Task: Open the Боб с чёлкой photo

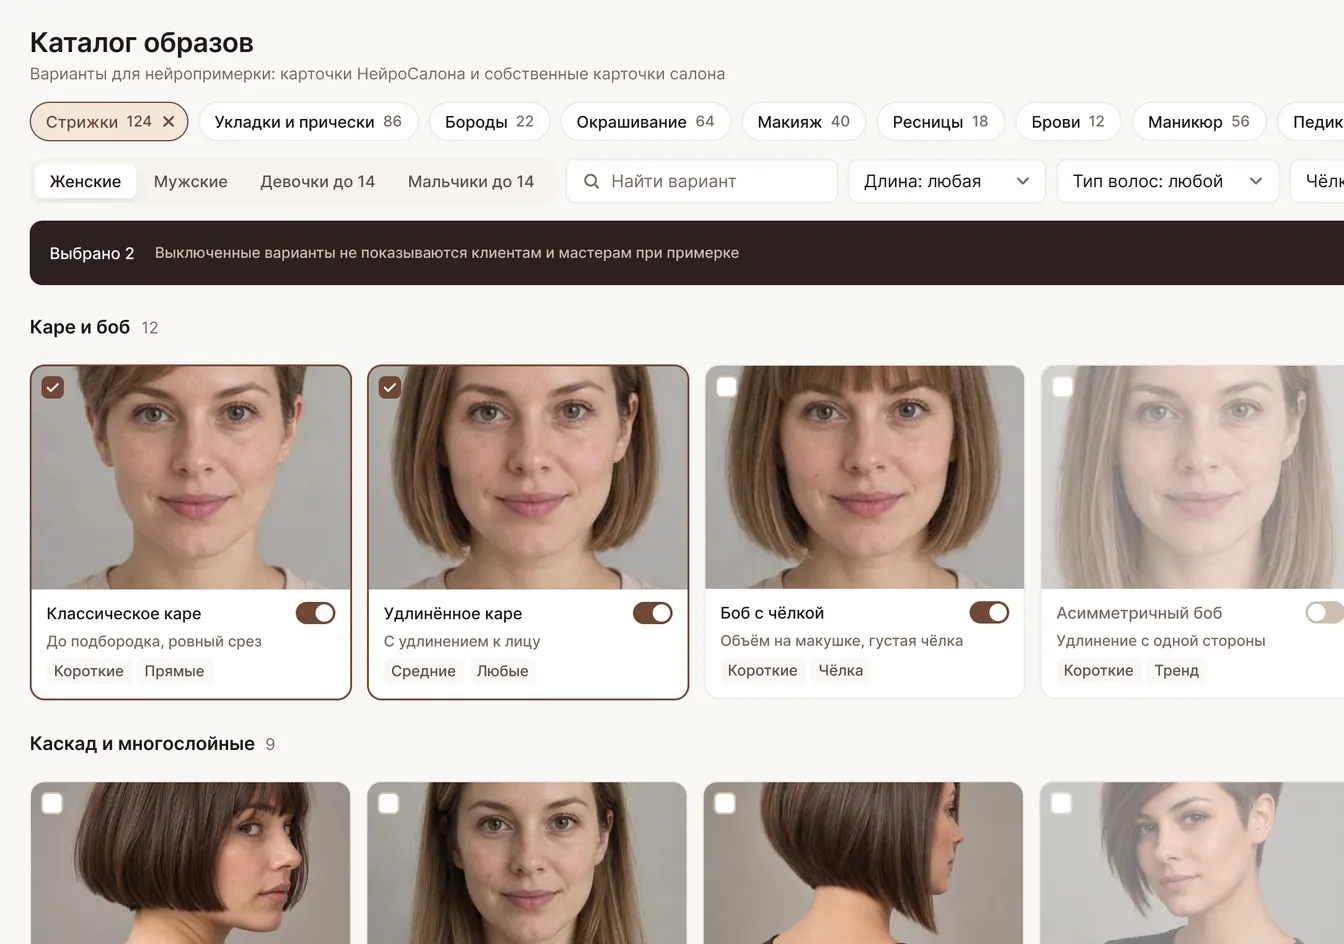Action: click(x=865, y=478)
